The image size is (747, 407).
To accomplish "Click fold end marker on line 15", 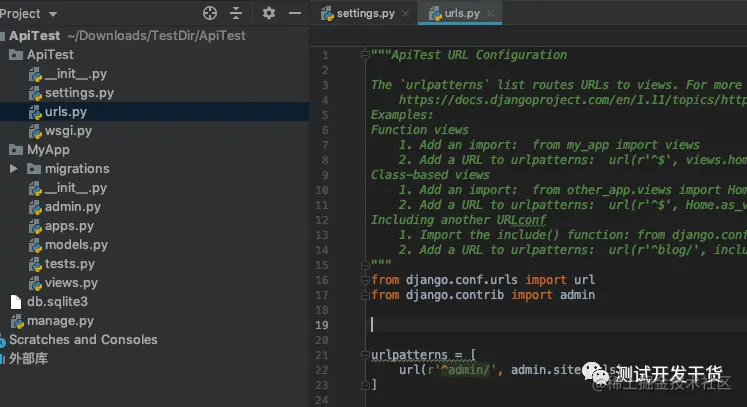I will [365, 265].
